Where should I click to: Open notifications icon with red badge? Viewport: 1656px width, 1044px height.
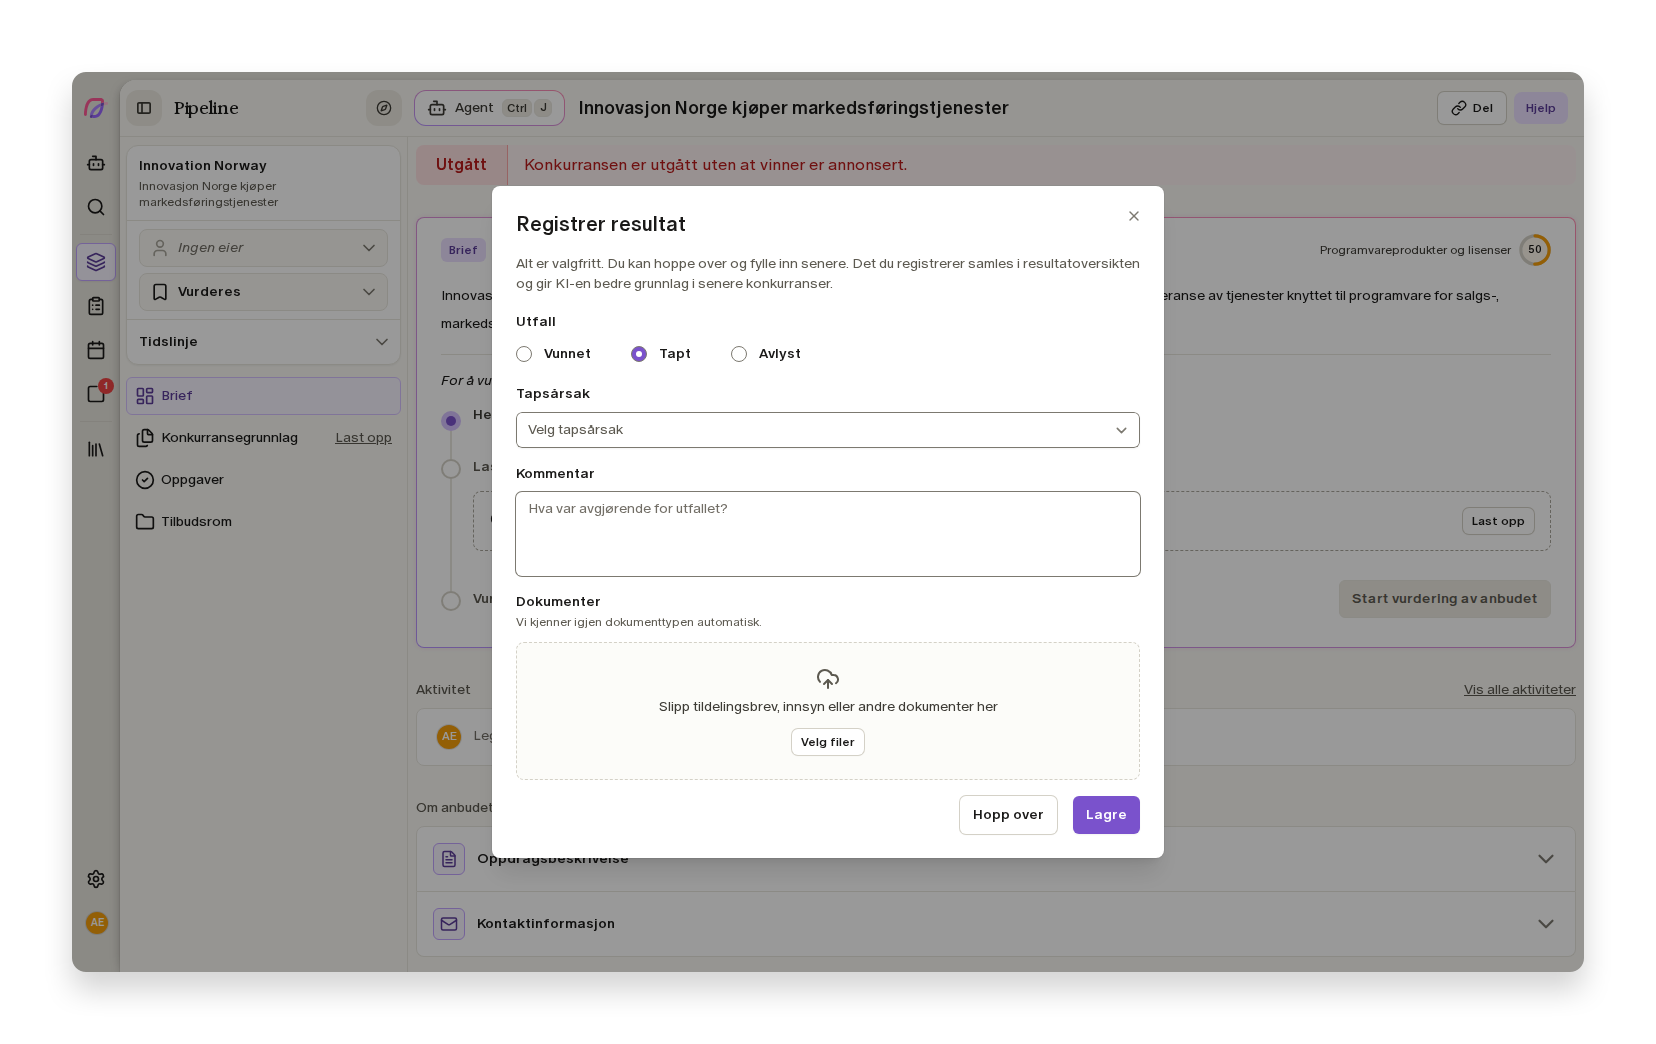point(97,393)
